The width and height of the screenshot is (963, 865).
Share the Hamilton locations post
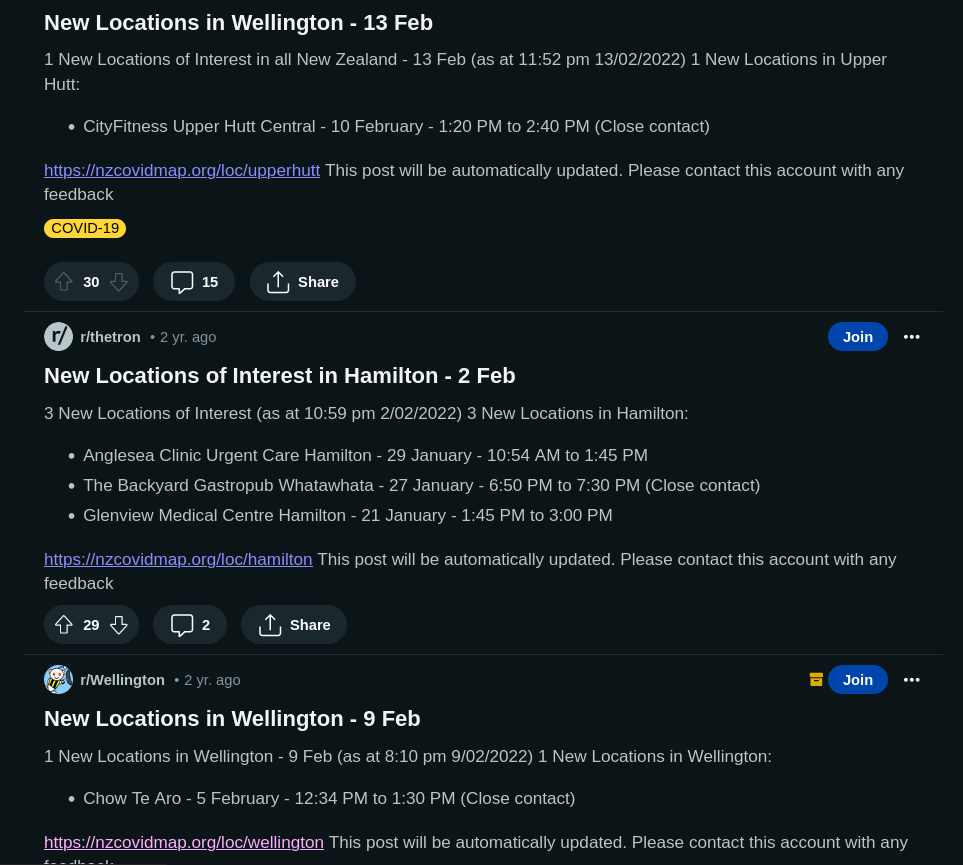coord(294,625)
